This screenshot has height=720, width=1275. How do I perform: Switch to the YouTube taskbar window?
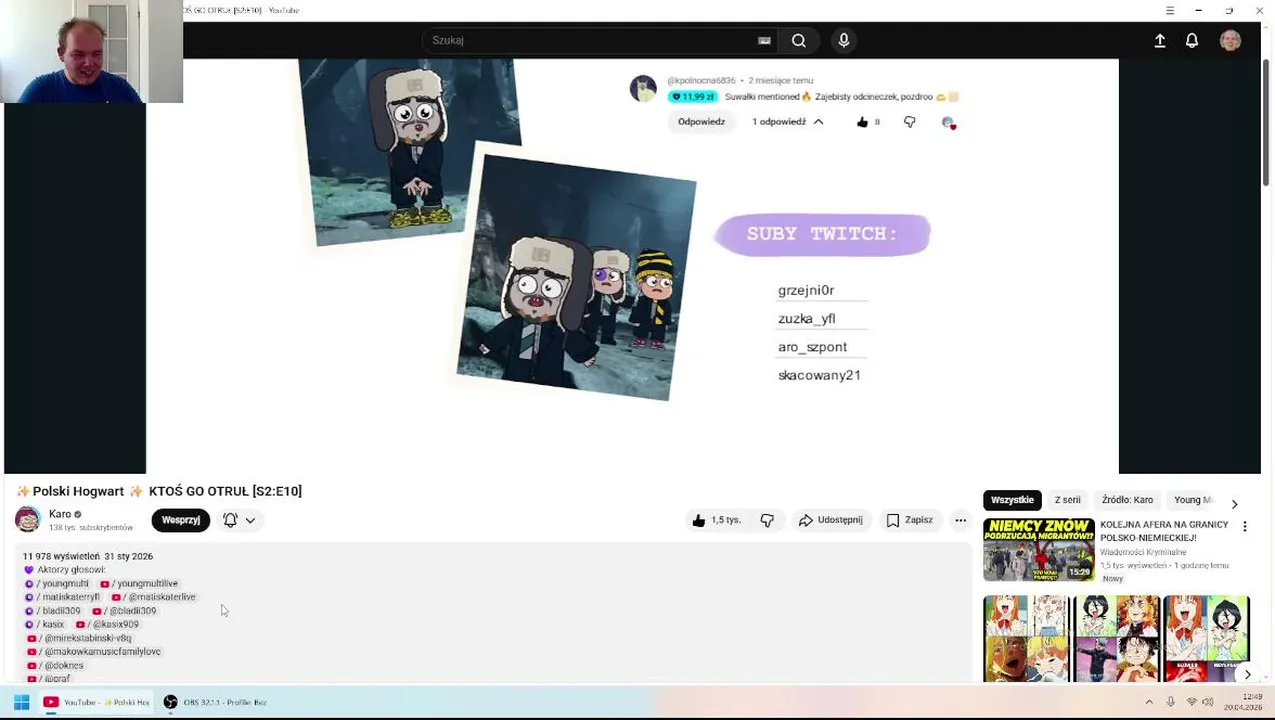click(x=96, y=702)
